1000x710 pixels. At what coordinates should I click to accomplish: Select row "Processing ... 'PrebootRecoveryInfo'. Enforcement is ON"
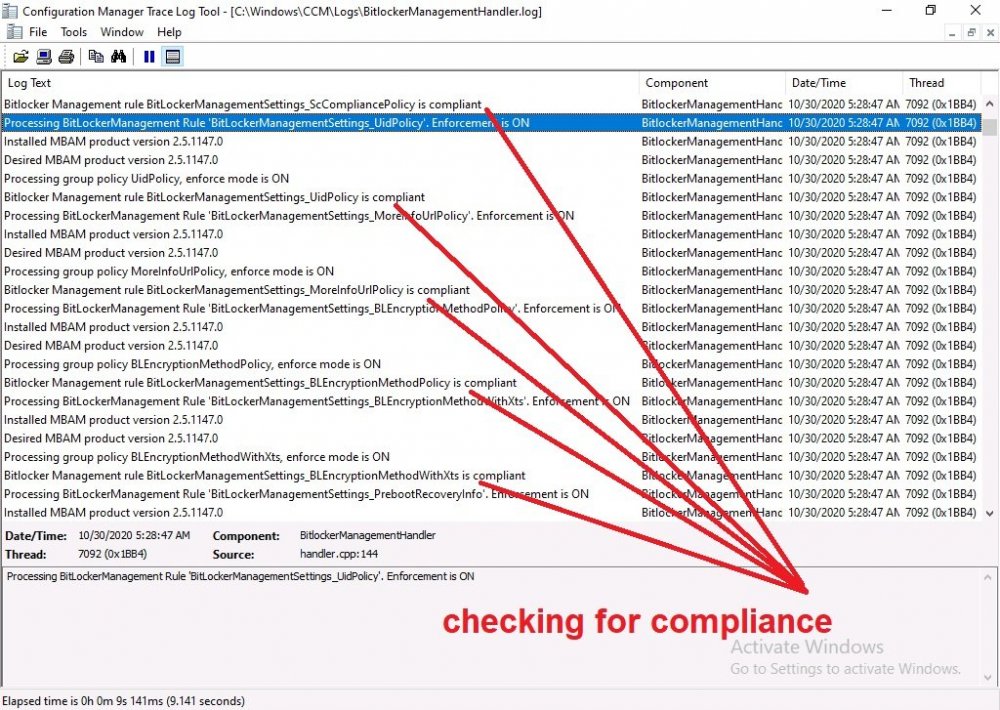(491, 494)
